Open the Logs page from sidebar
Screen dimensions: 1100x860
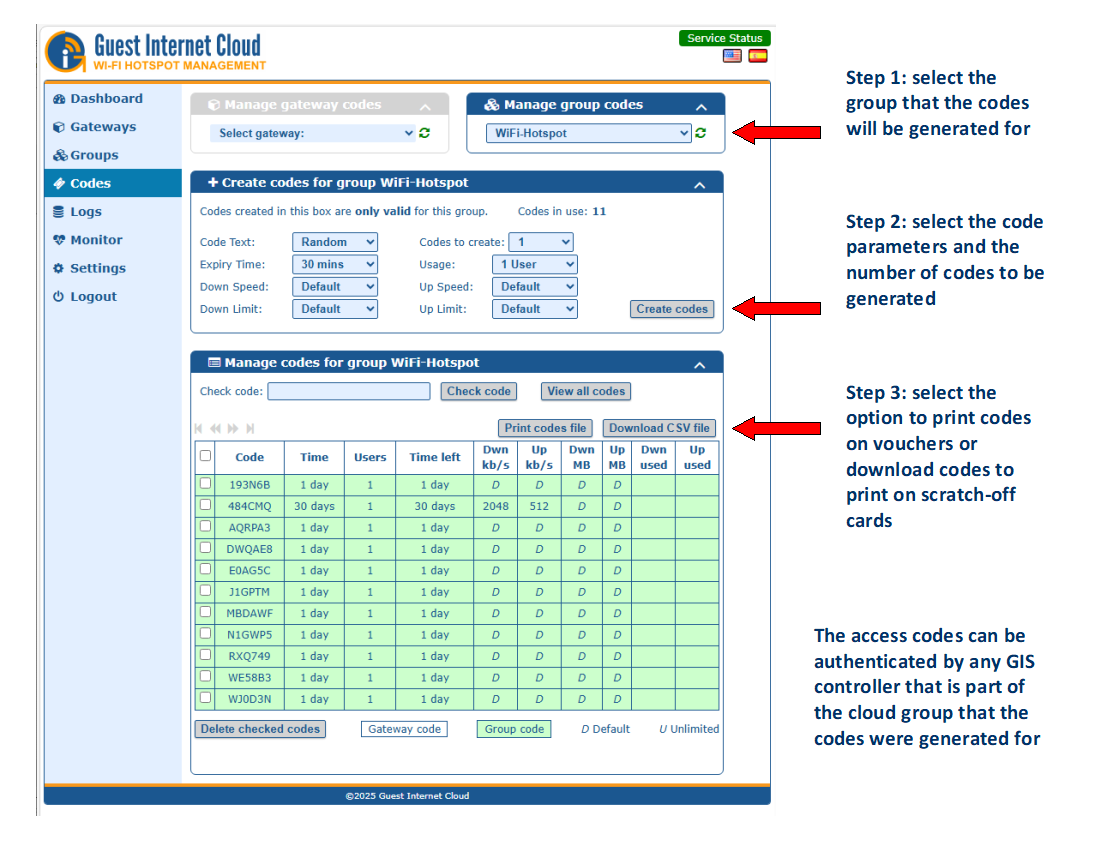85,212
